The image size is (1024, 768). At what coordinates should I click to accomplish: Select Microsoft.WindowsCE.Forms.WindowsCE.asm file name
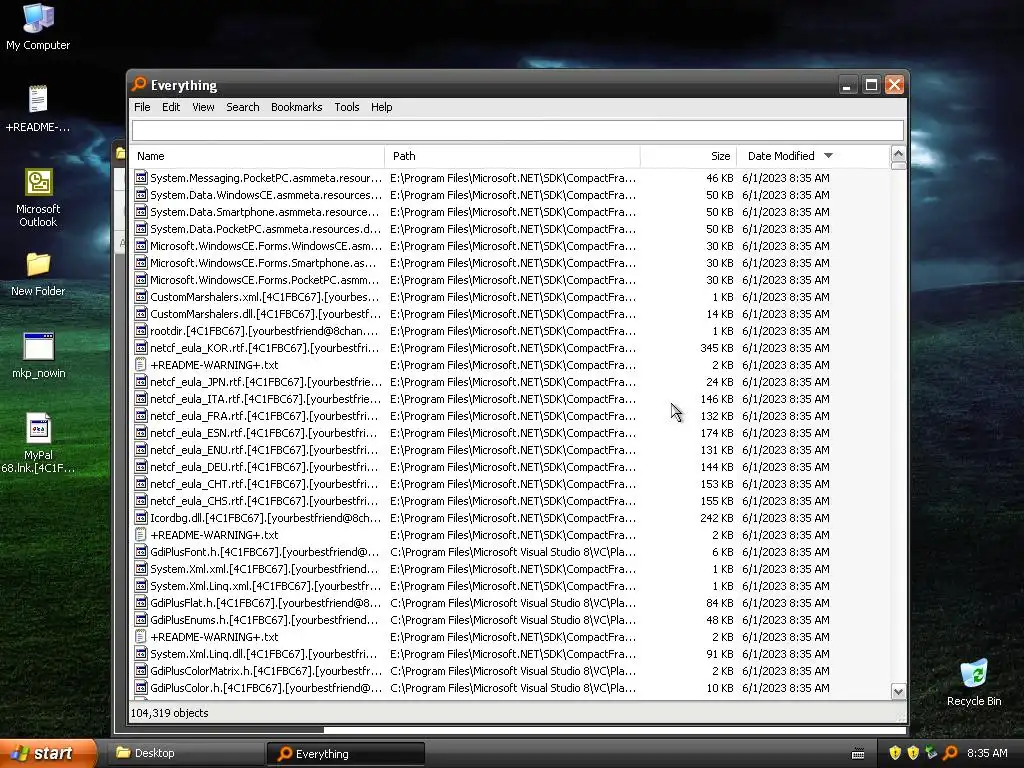[264, 246]
